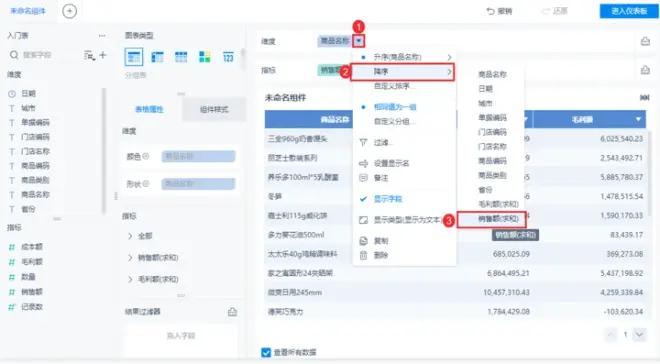Viewport: 660px width, 364px height.
Task: Select the 123 KPI chart type icon
Action: click(x=228, y=57)
